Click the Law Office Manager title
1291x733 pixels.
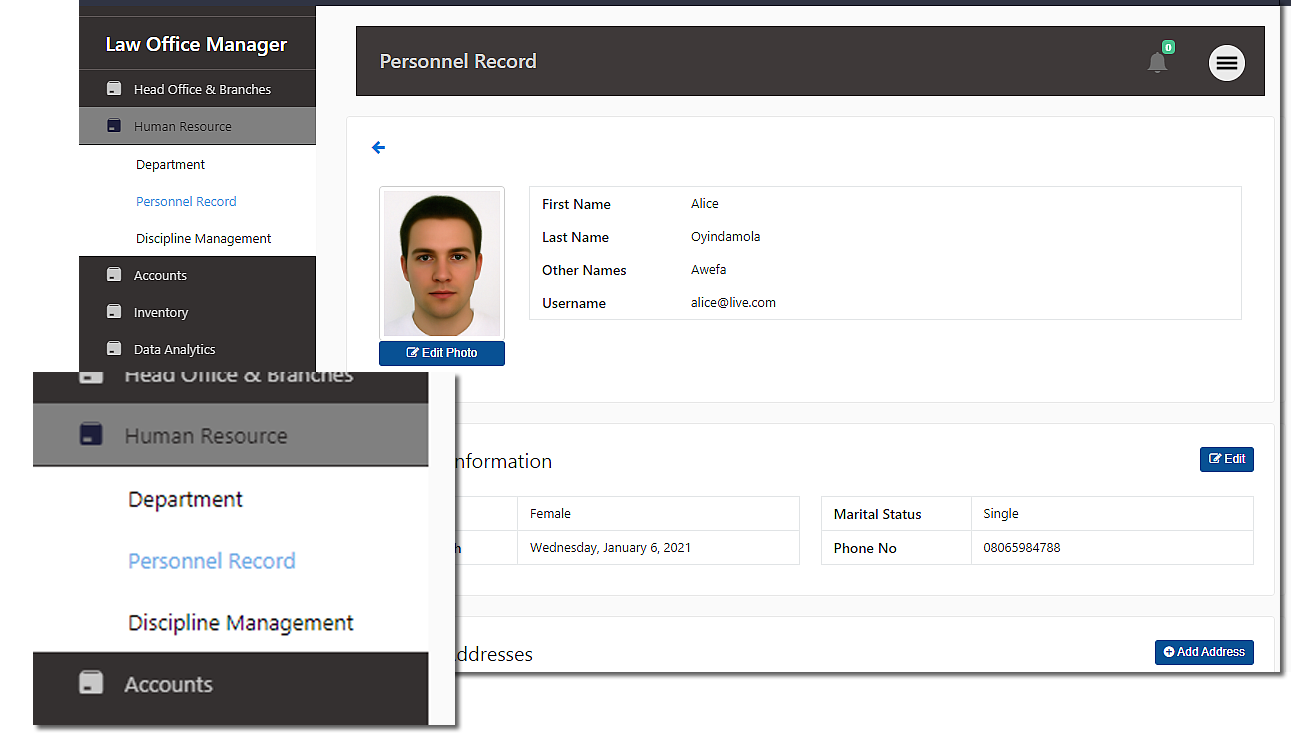[196, 45]
